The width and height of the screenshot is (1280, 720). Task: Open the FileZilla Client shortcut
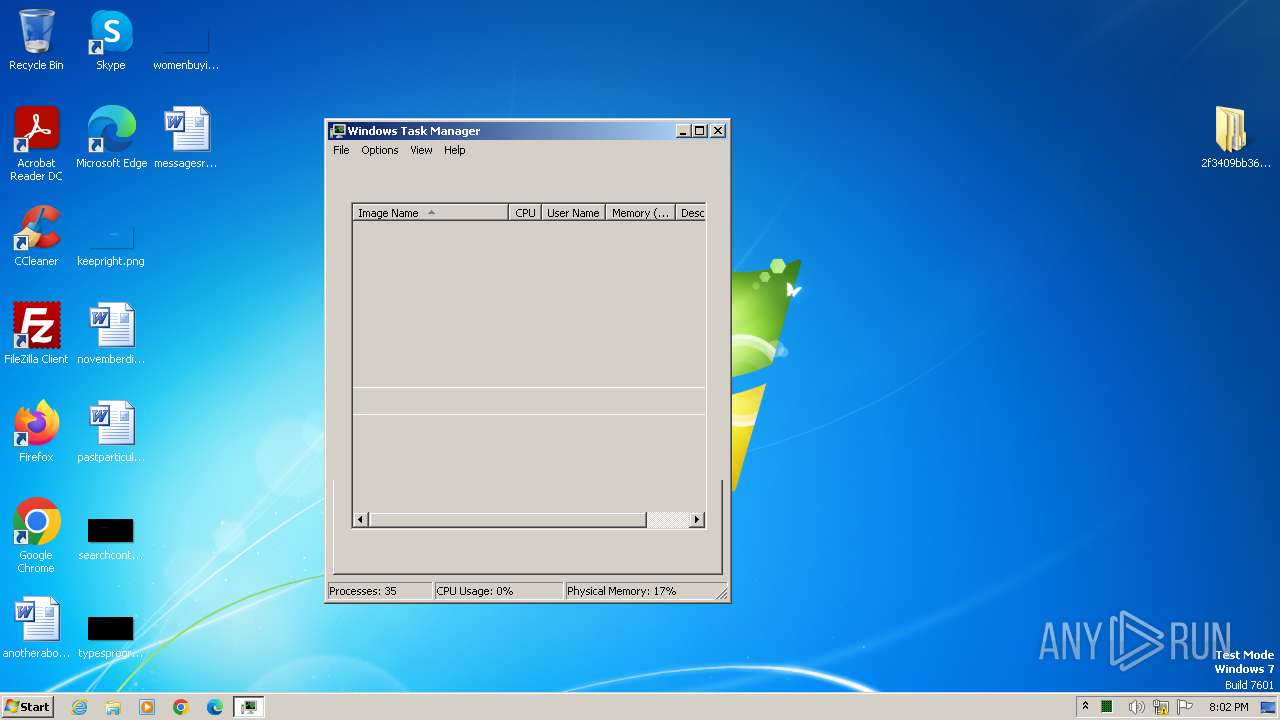36,334
